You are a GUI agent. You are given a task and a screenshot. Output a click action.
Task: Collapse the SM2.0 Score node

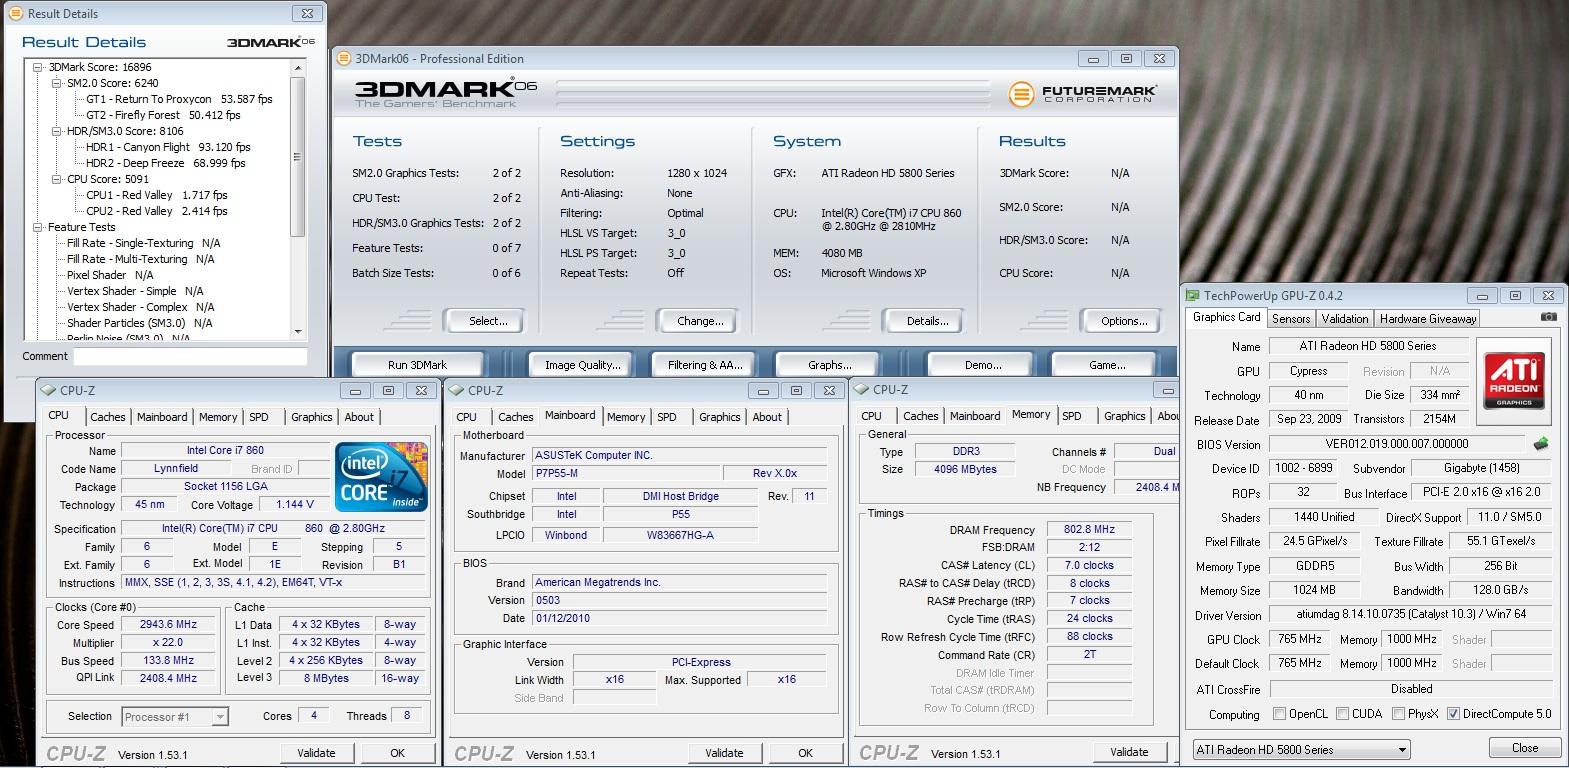57,83
